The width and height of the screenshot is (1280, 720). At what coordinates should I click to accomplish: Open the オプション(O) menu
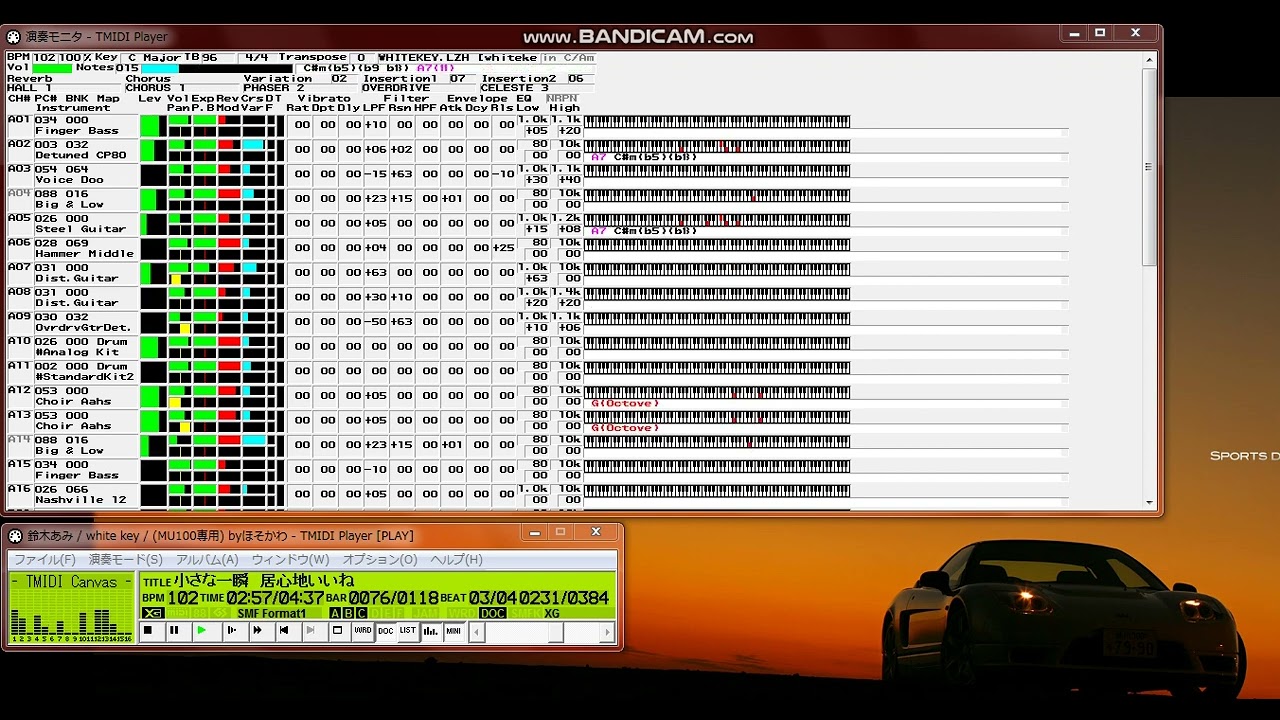[x=380, y=560]
